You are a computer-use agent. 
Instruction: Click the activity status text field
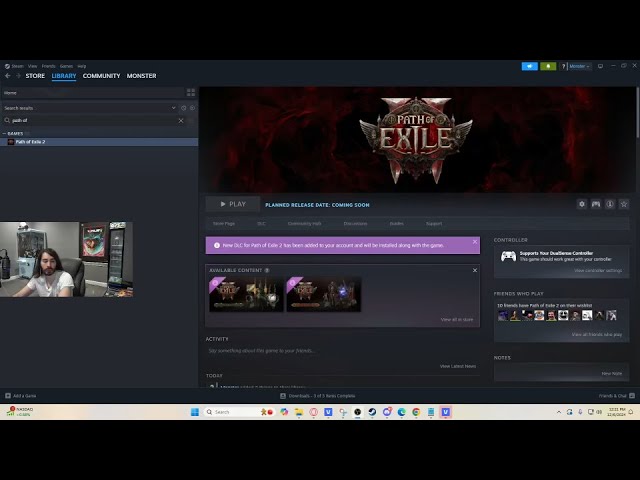point(342,351)
